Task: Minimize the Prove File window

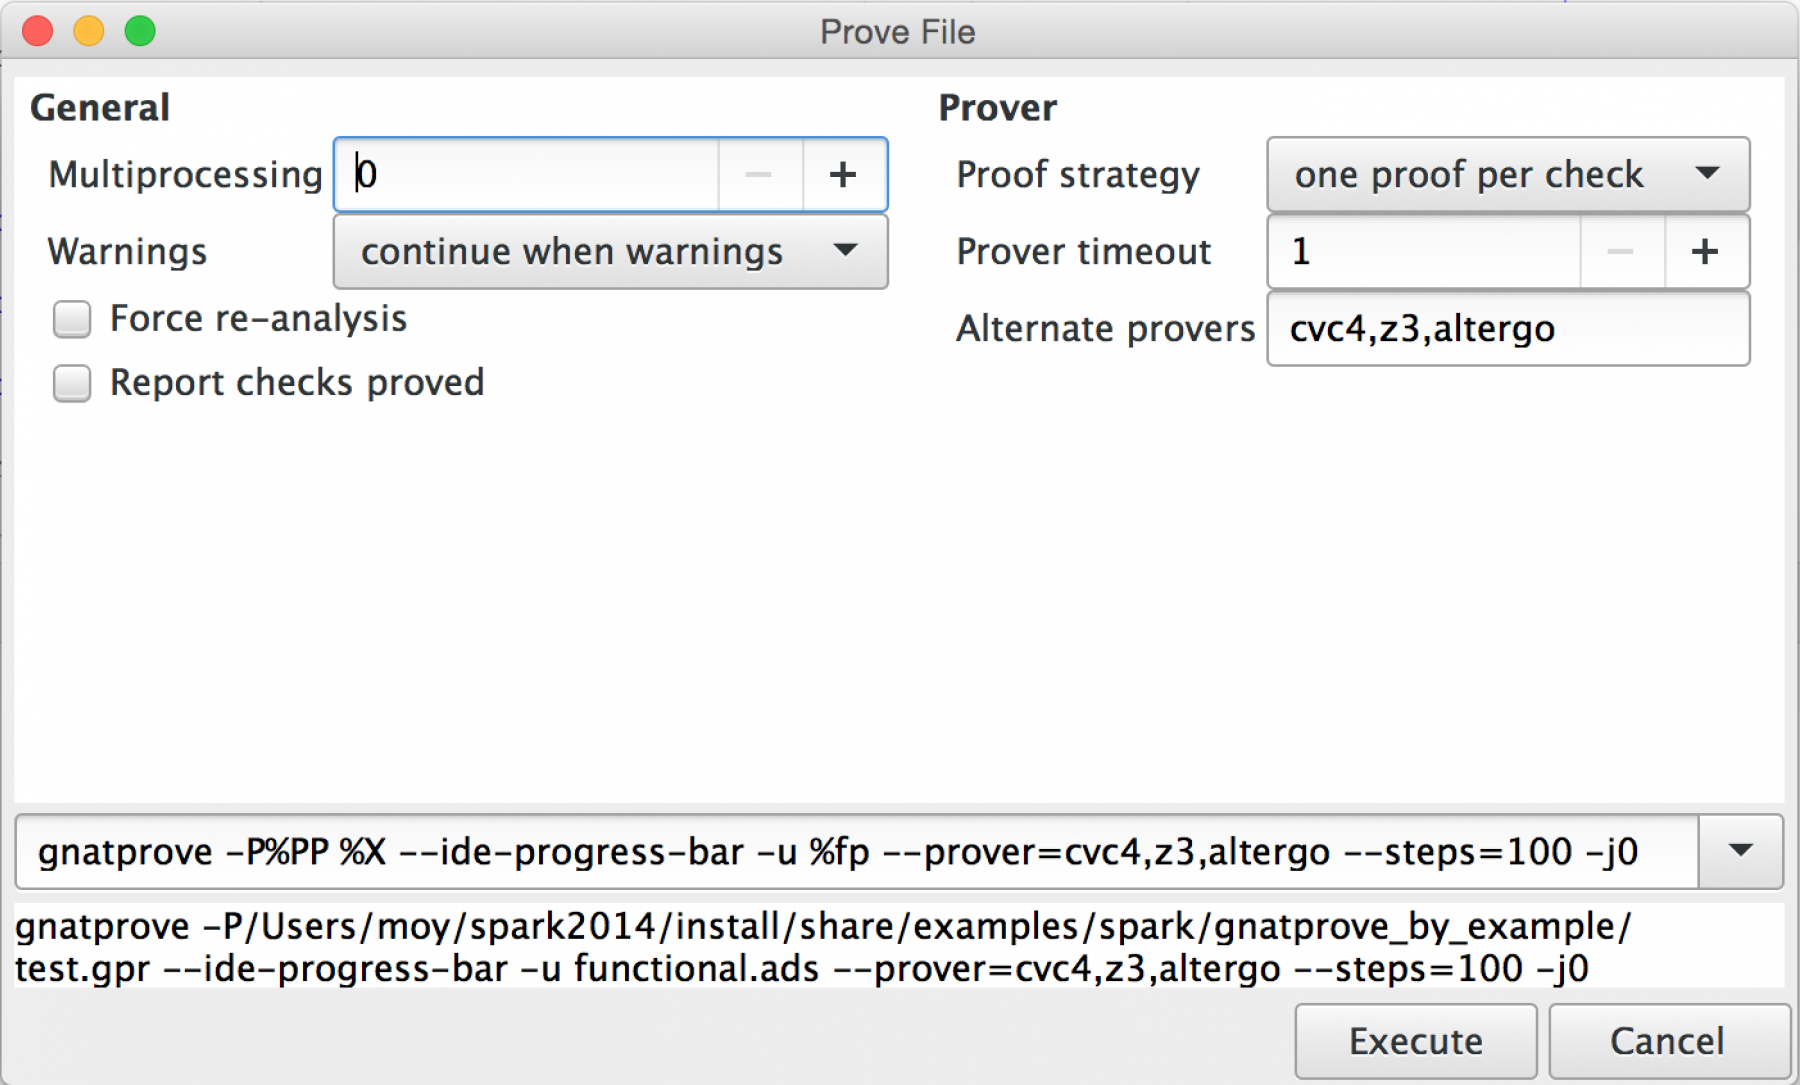Action: [89, 31]
